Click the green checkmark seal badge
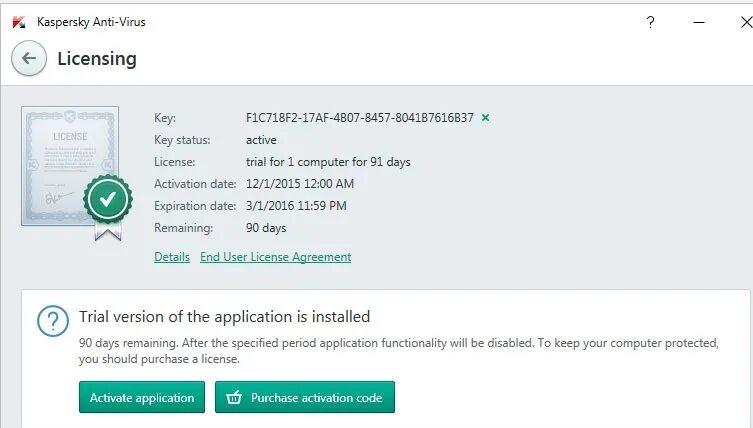 (108, 199)
